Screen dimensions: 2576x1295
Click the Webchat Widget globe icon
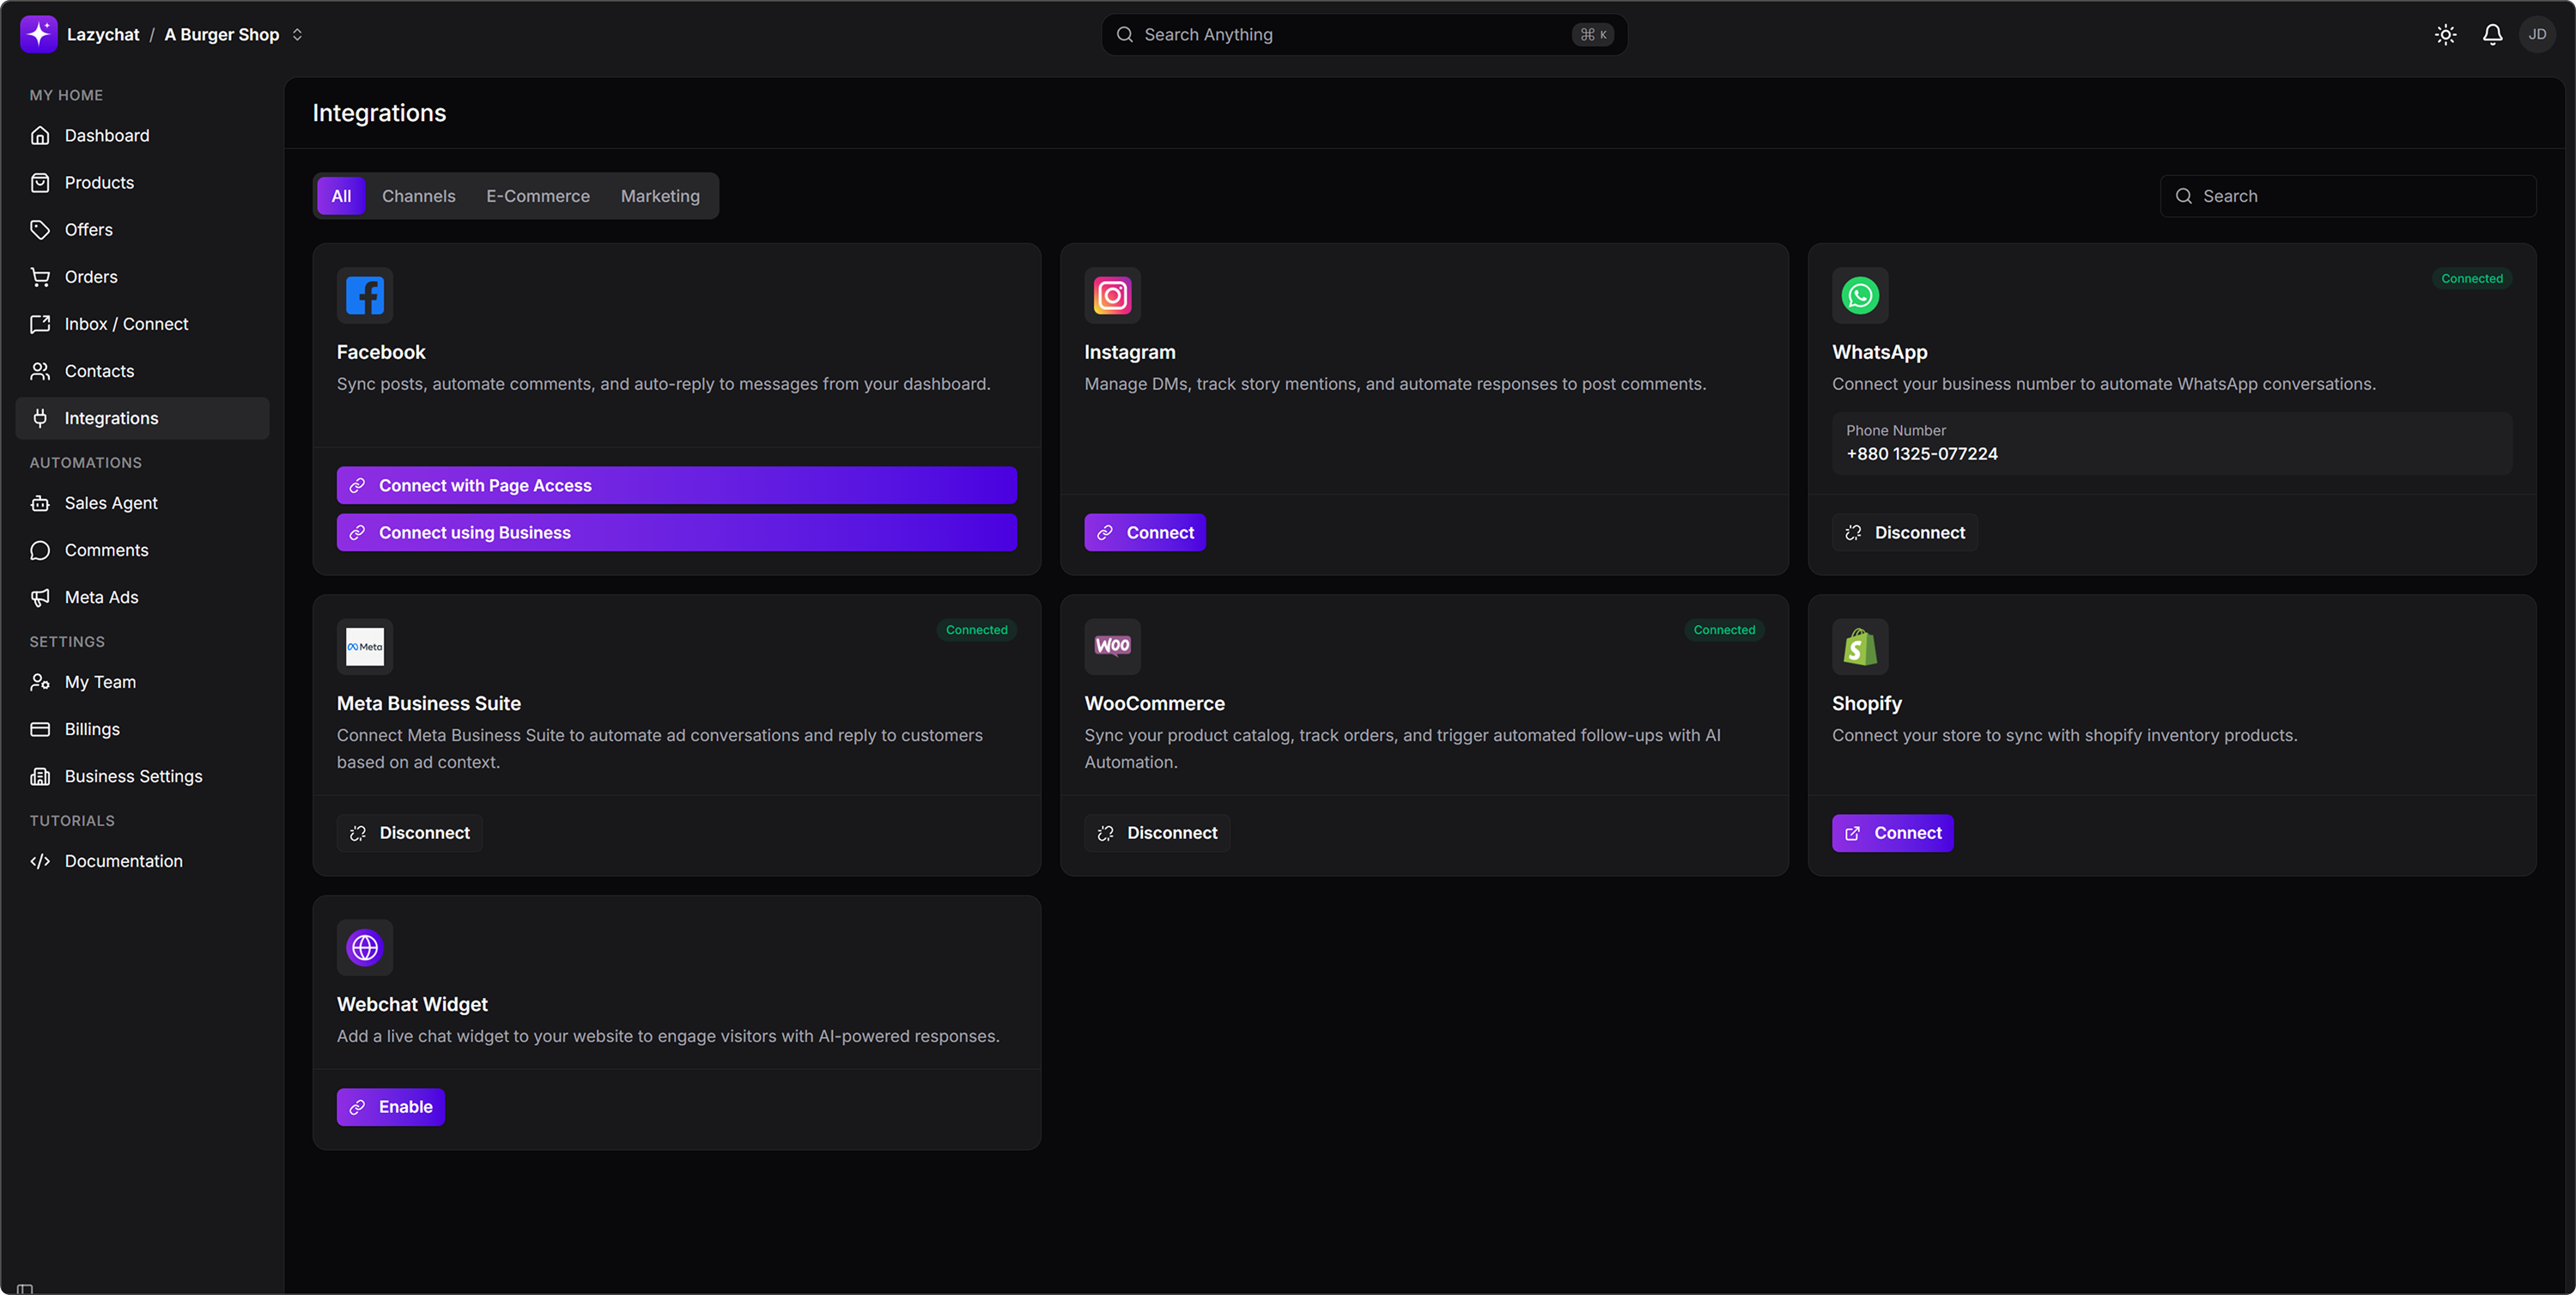coord(365,947)
